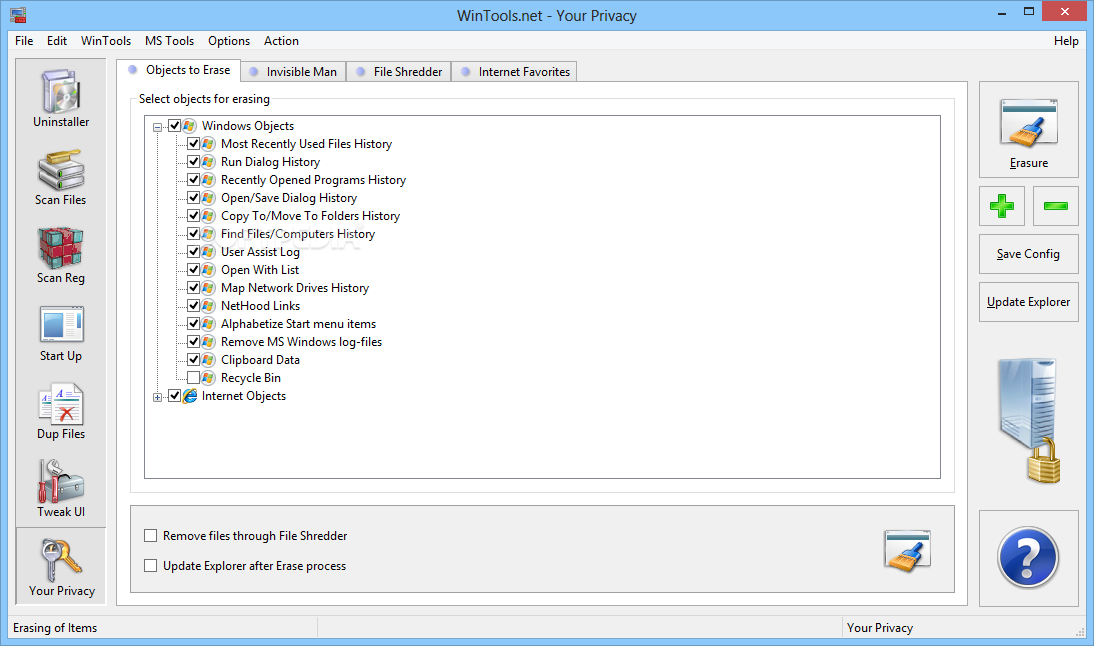Screen dimensions: 1094x646
Task: Click the icon next to Clipboard Data
Action: (208, 360)
